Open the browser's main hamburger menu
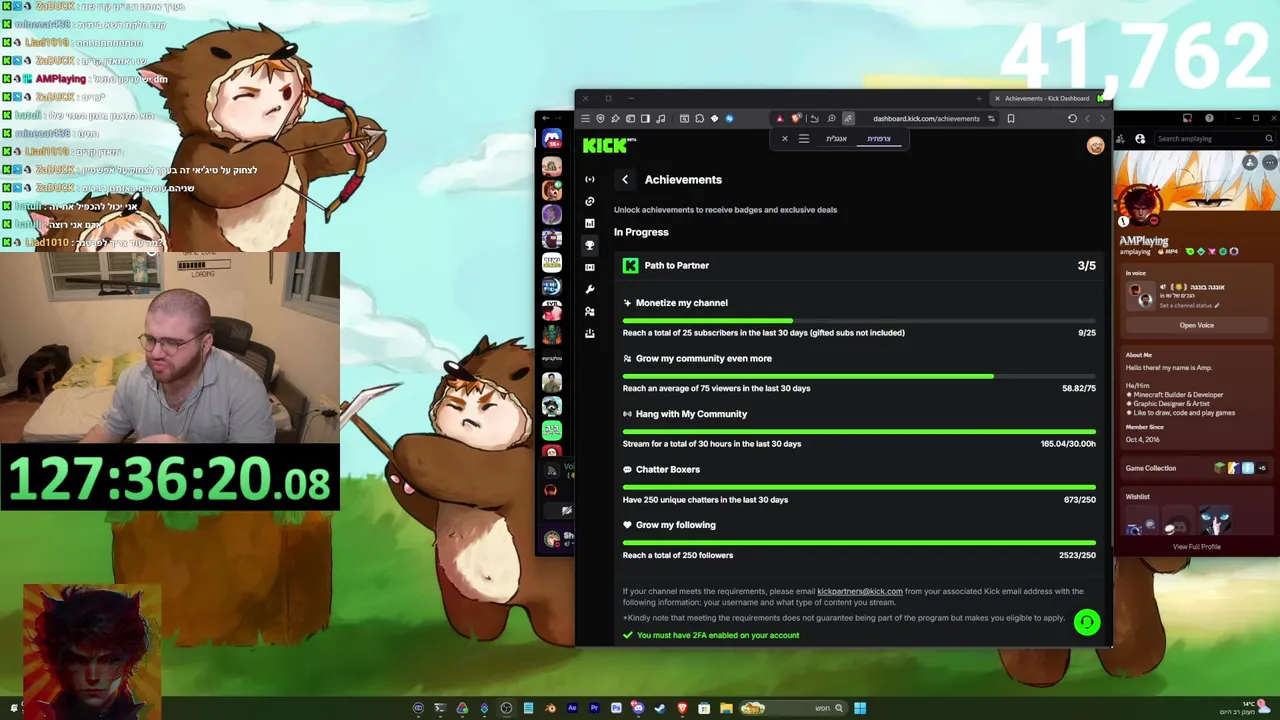Image resolution: width=1280 pixels, height=720 pixels. click(x=585, y=119)
